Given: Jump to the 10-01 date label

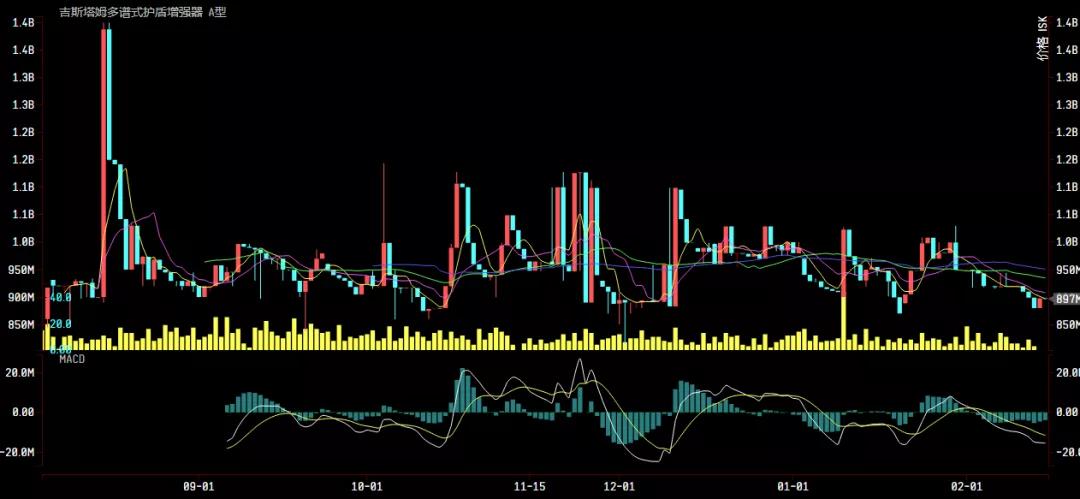Looking at the screenshot, I should (x=368, y=486).
